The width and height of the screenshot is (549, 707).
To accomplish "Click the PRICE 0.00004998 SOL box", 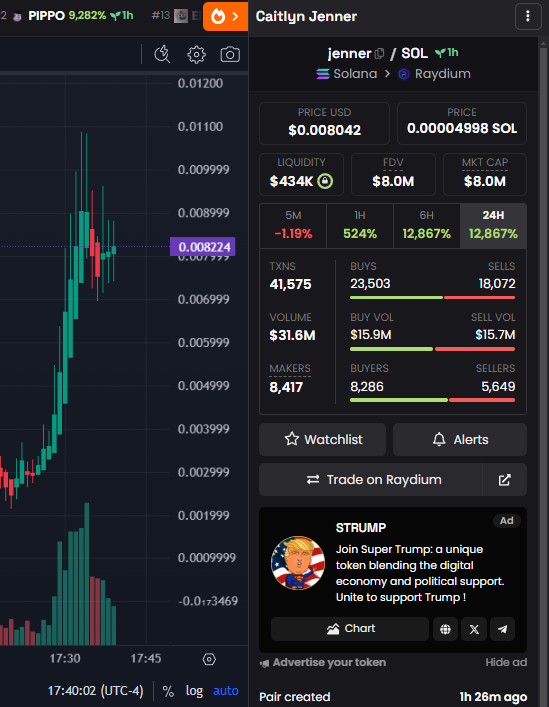I will coord(462,123).
